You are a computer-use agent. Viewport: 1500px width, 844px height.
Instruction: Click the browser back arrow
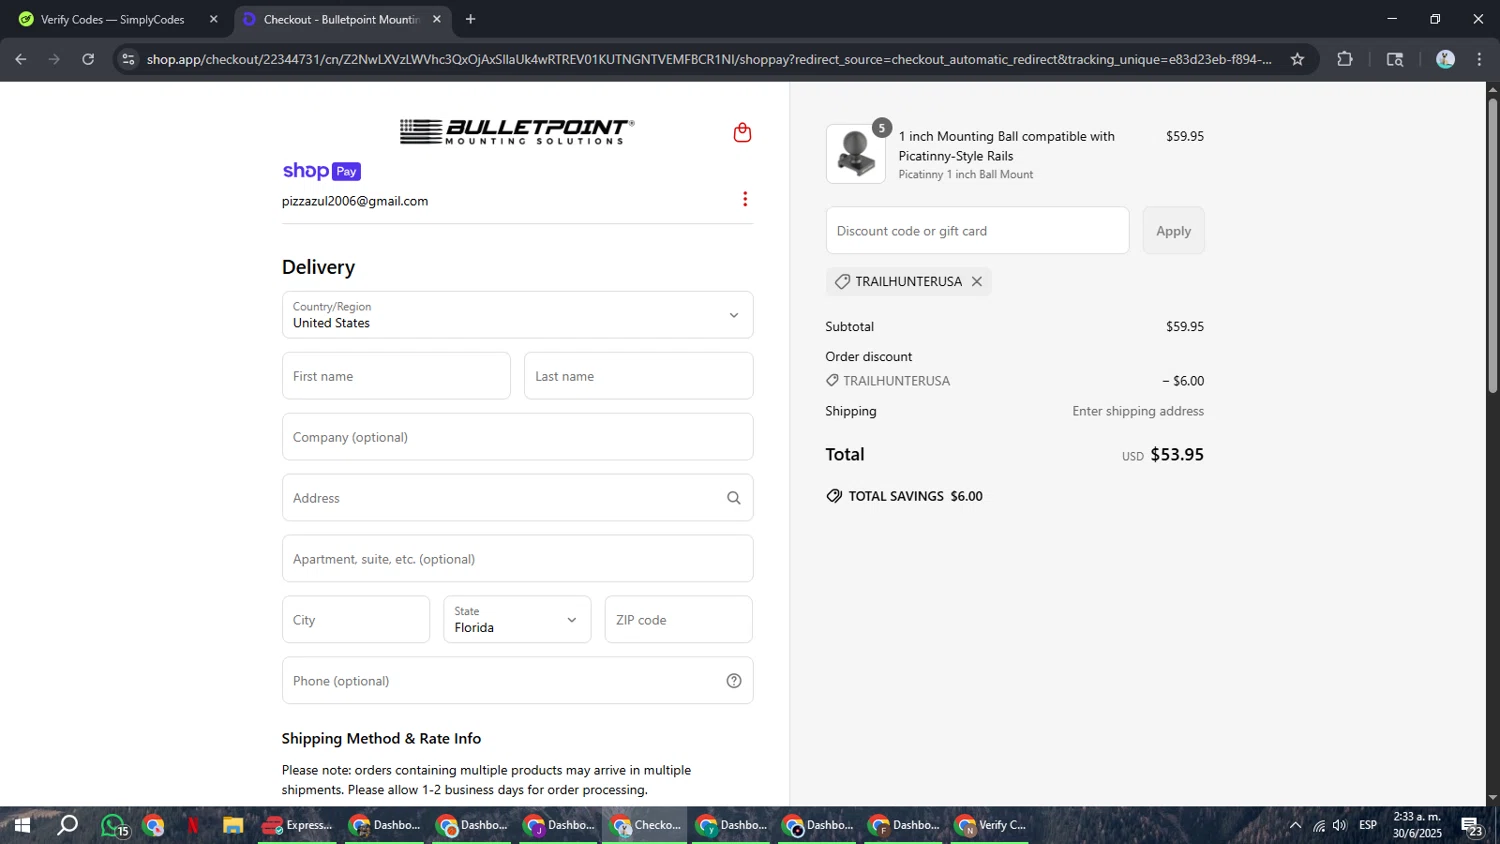pos(21,59)
